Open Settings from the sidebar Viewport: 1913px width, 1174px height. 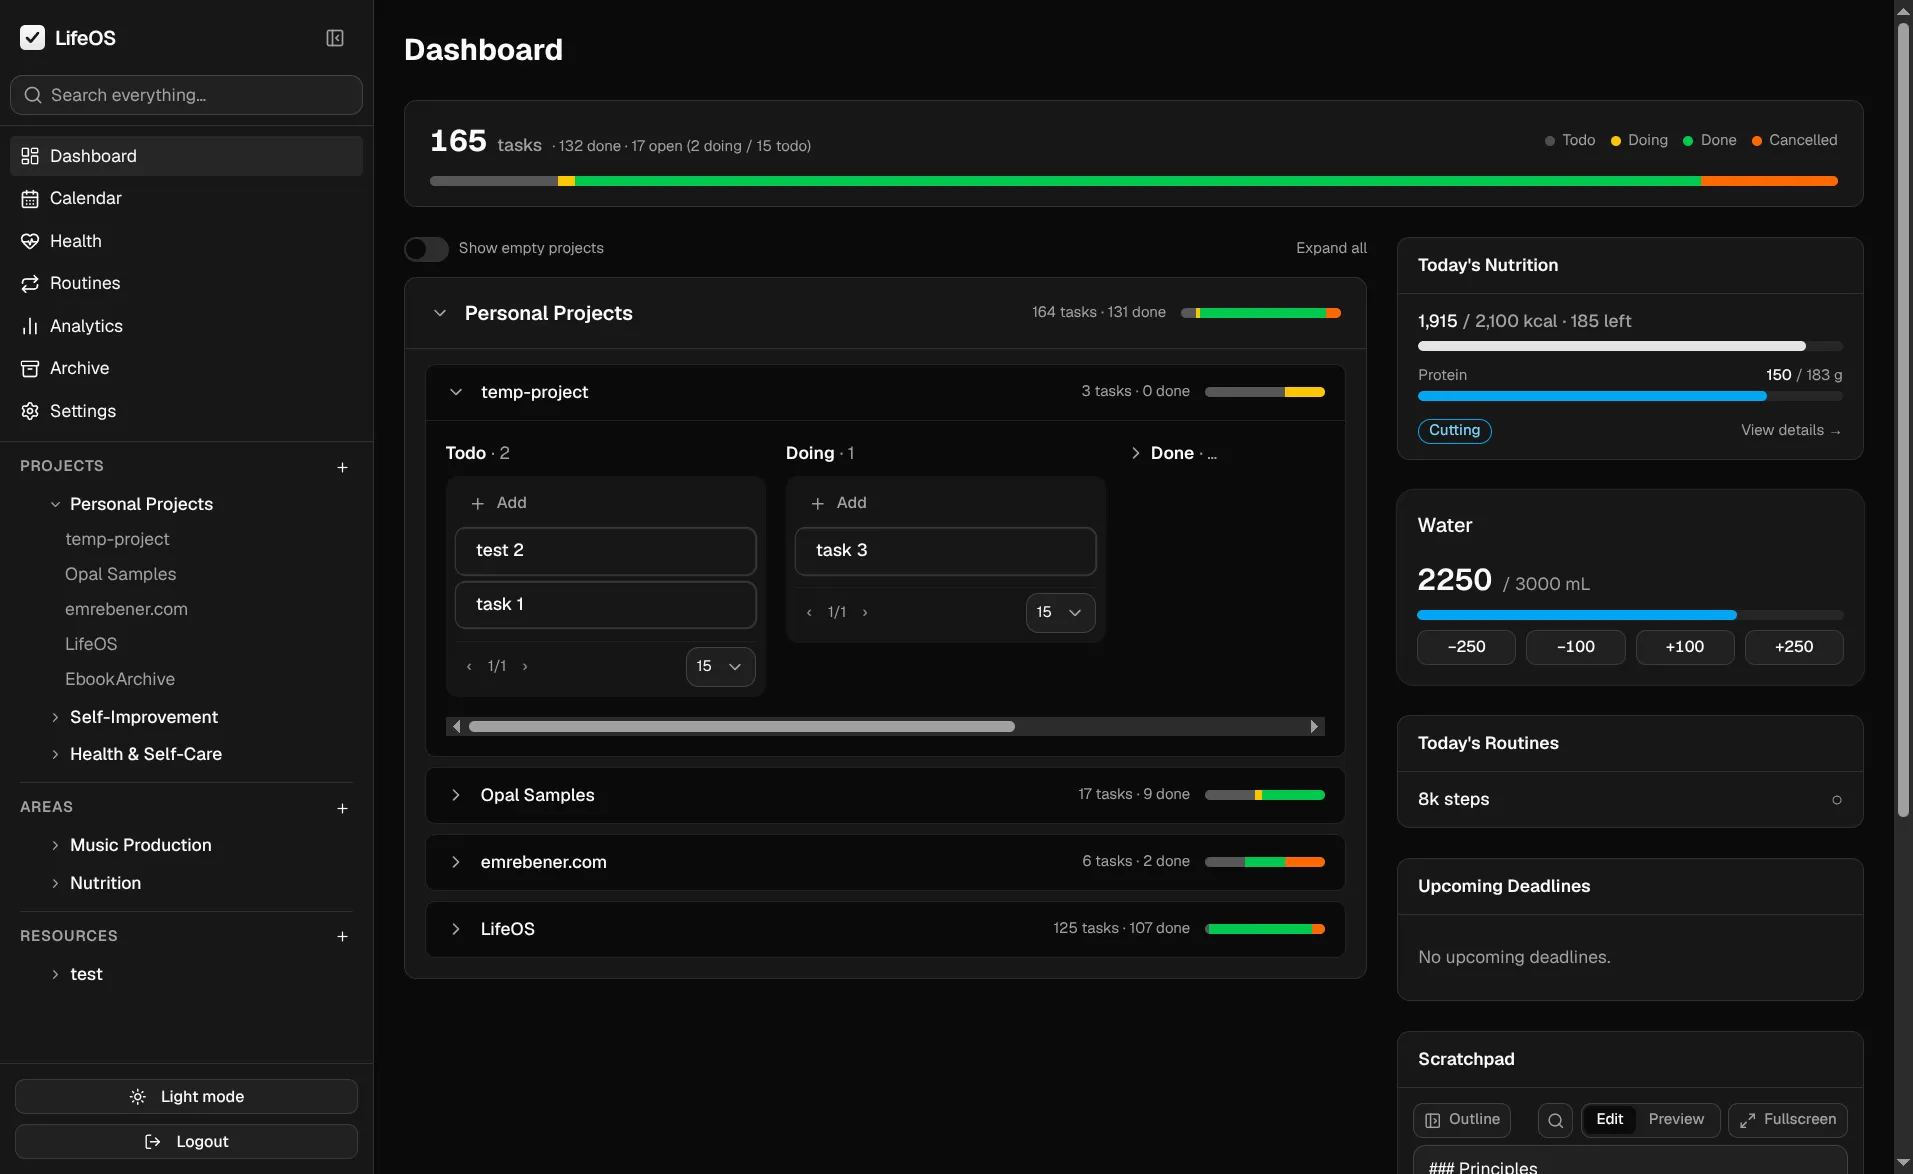[x=186, y=411]
